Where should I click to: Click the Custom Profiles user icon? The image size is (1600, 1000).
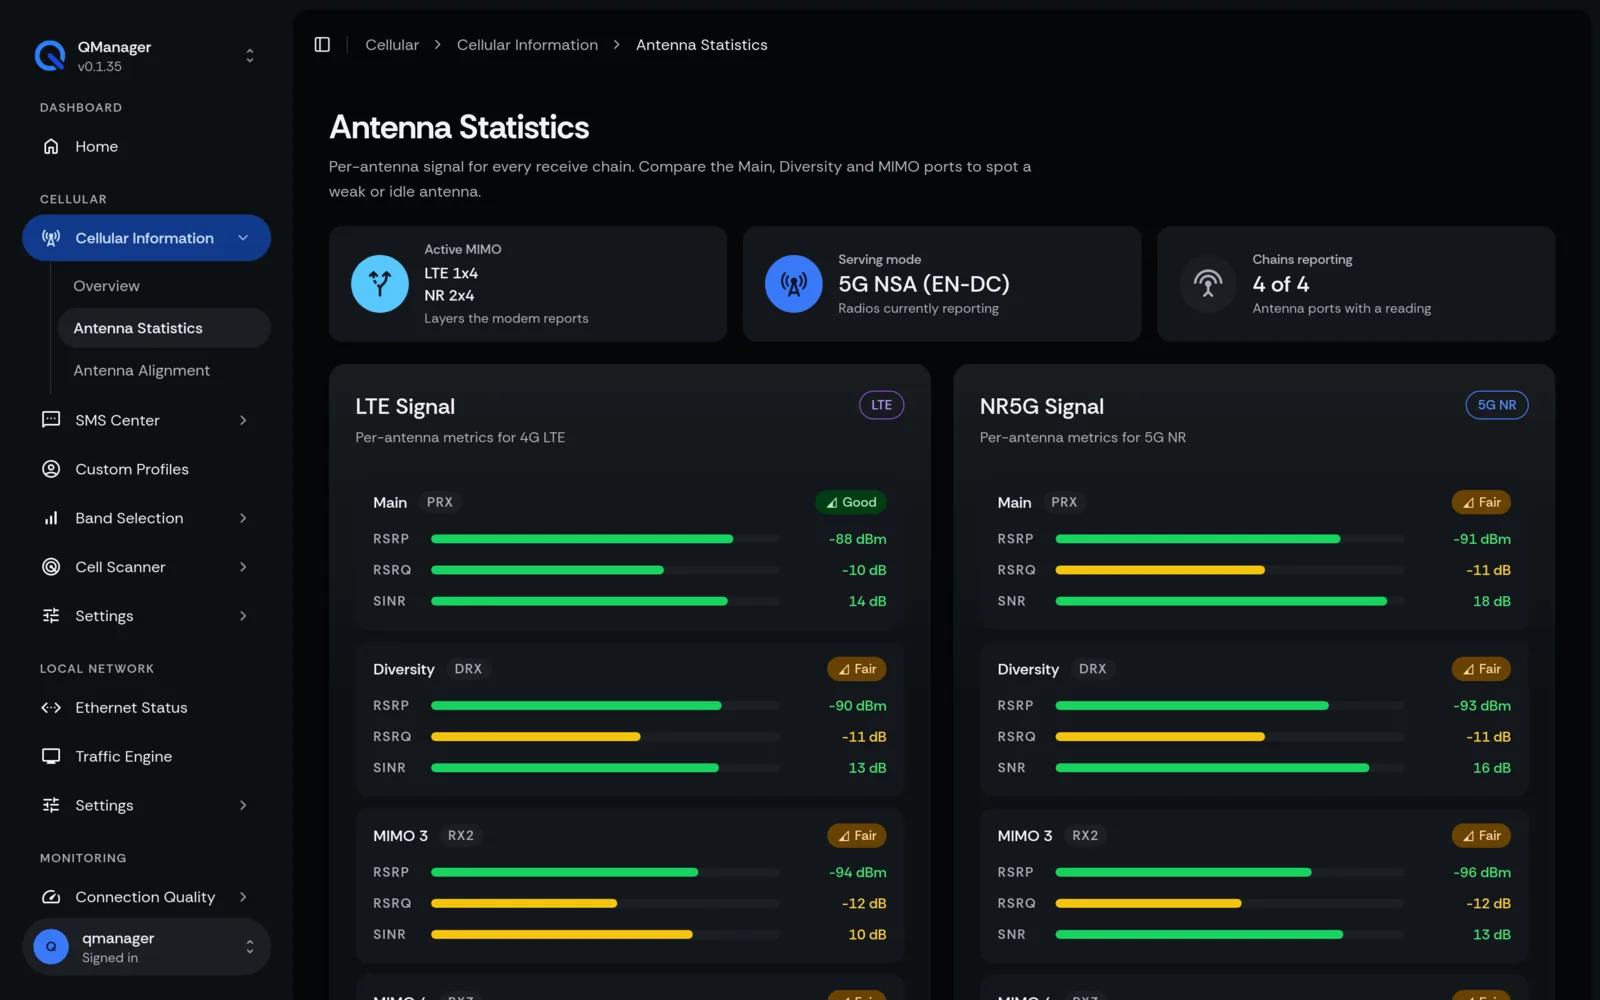(51, 469)
